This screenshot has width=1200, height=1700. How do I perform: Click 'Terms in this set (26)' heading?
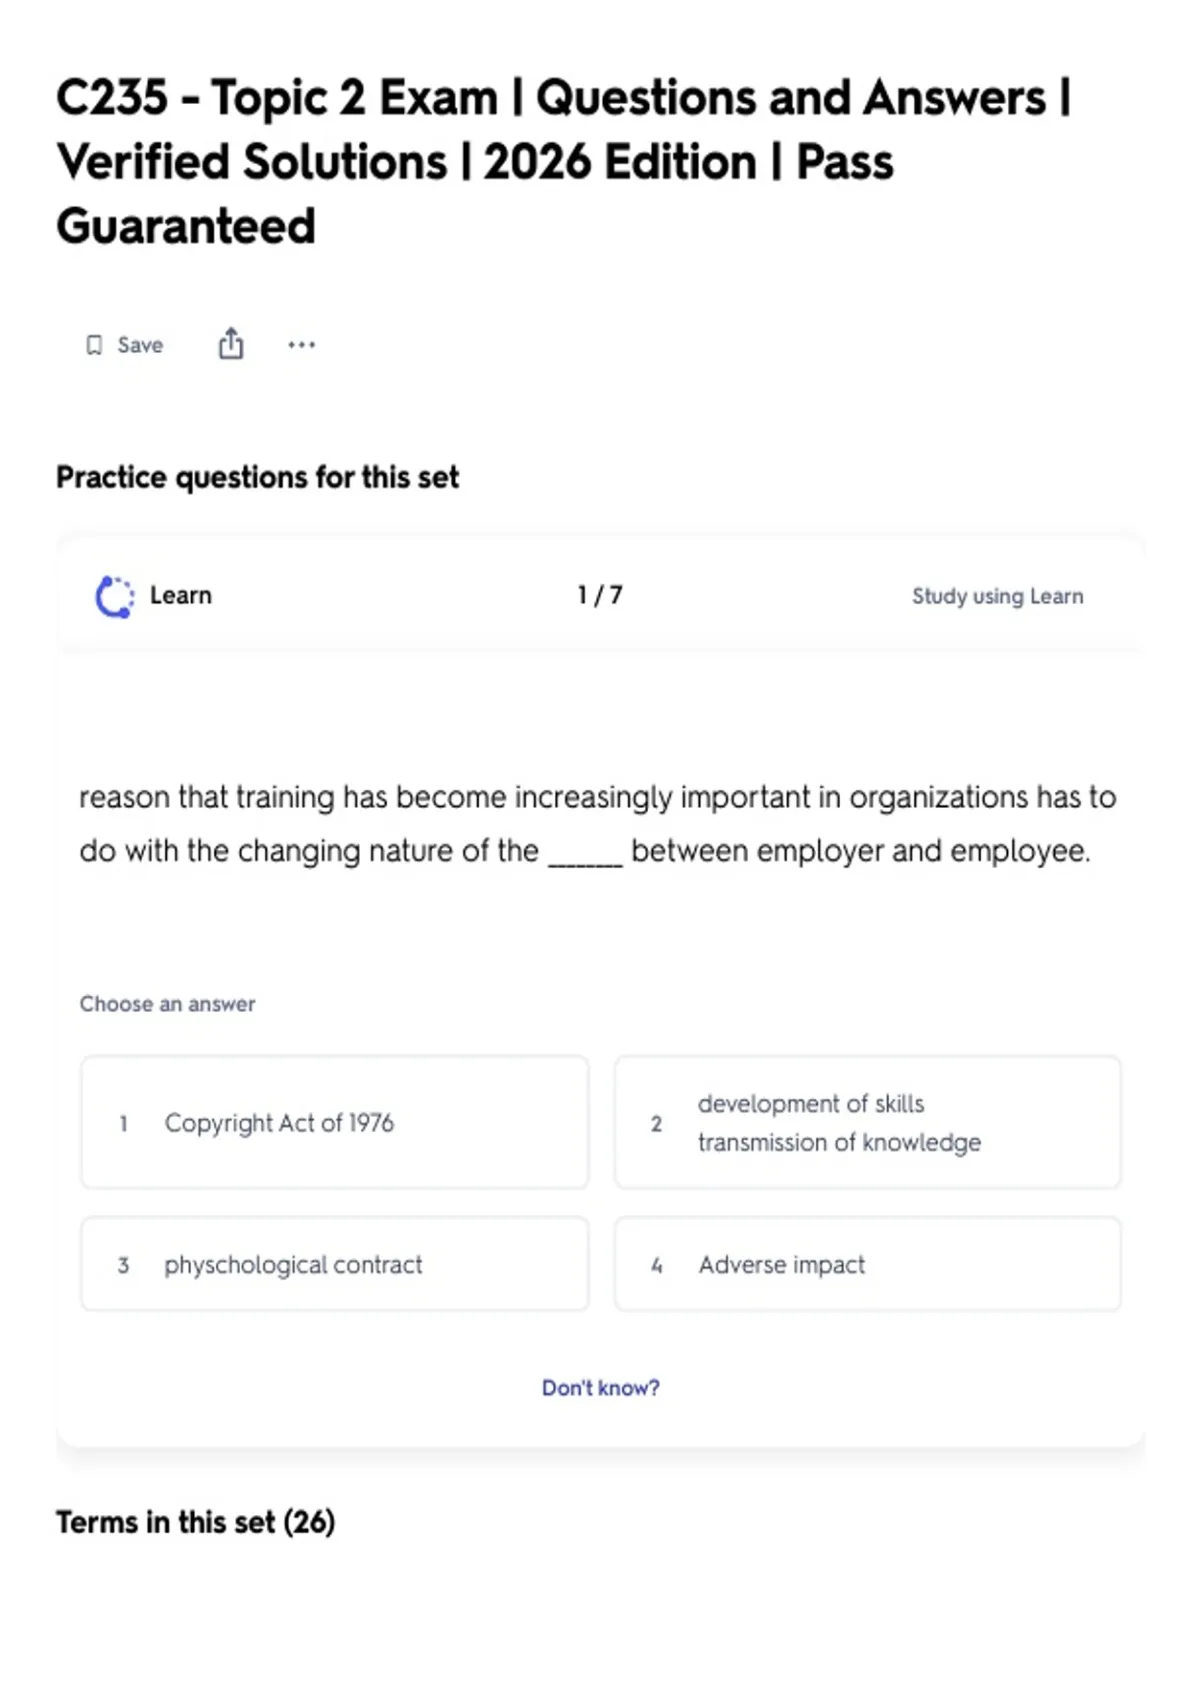pos(195,1522)
